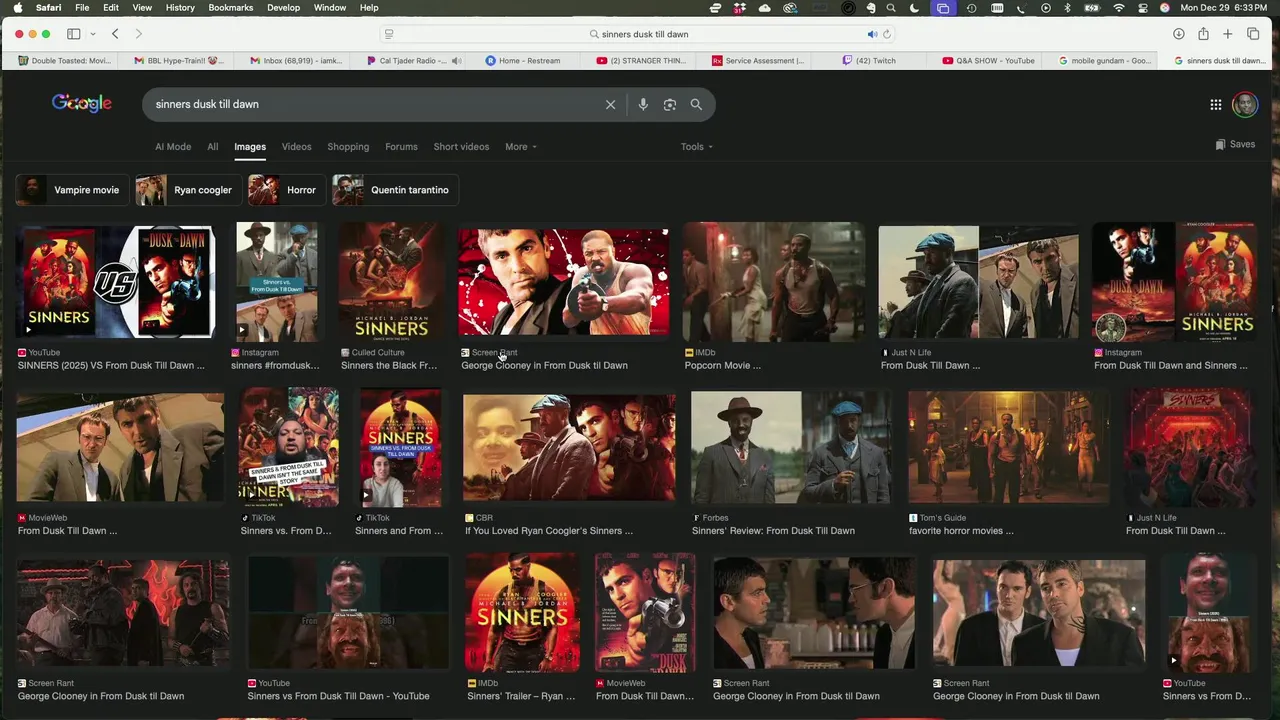1280x720 pixels.
Task: Open macOS Control Center icon
Action: click(x=1142, y=8)
